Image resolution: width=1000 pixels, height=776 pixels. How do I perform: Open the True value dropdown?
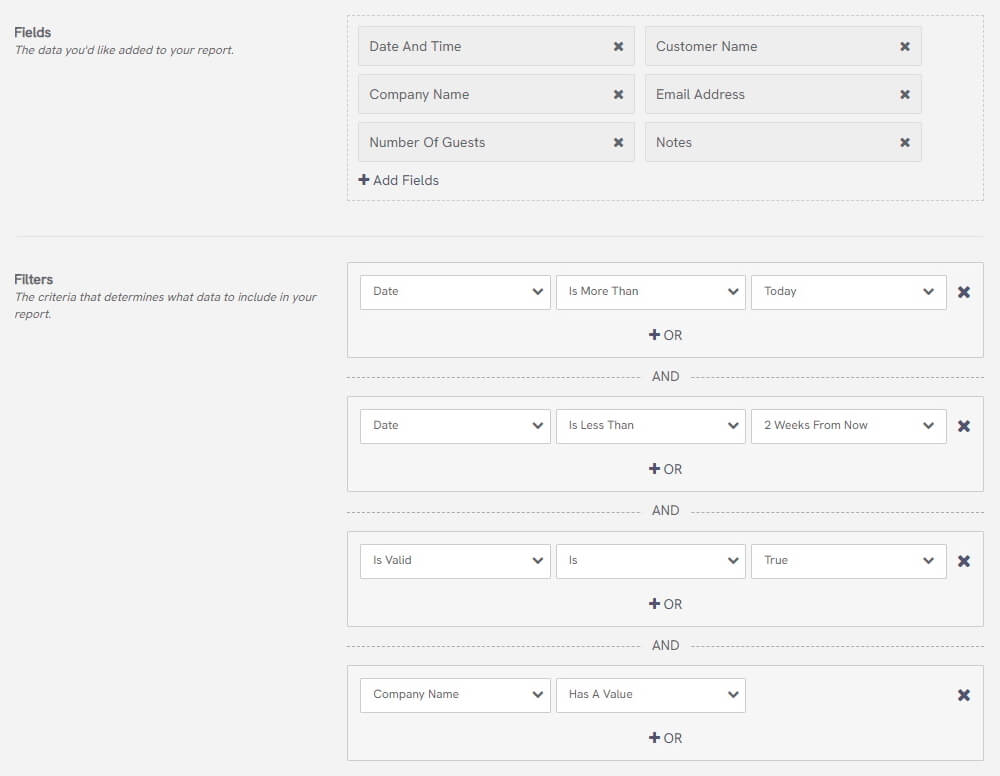pos(848,561)
